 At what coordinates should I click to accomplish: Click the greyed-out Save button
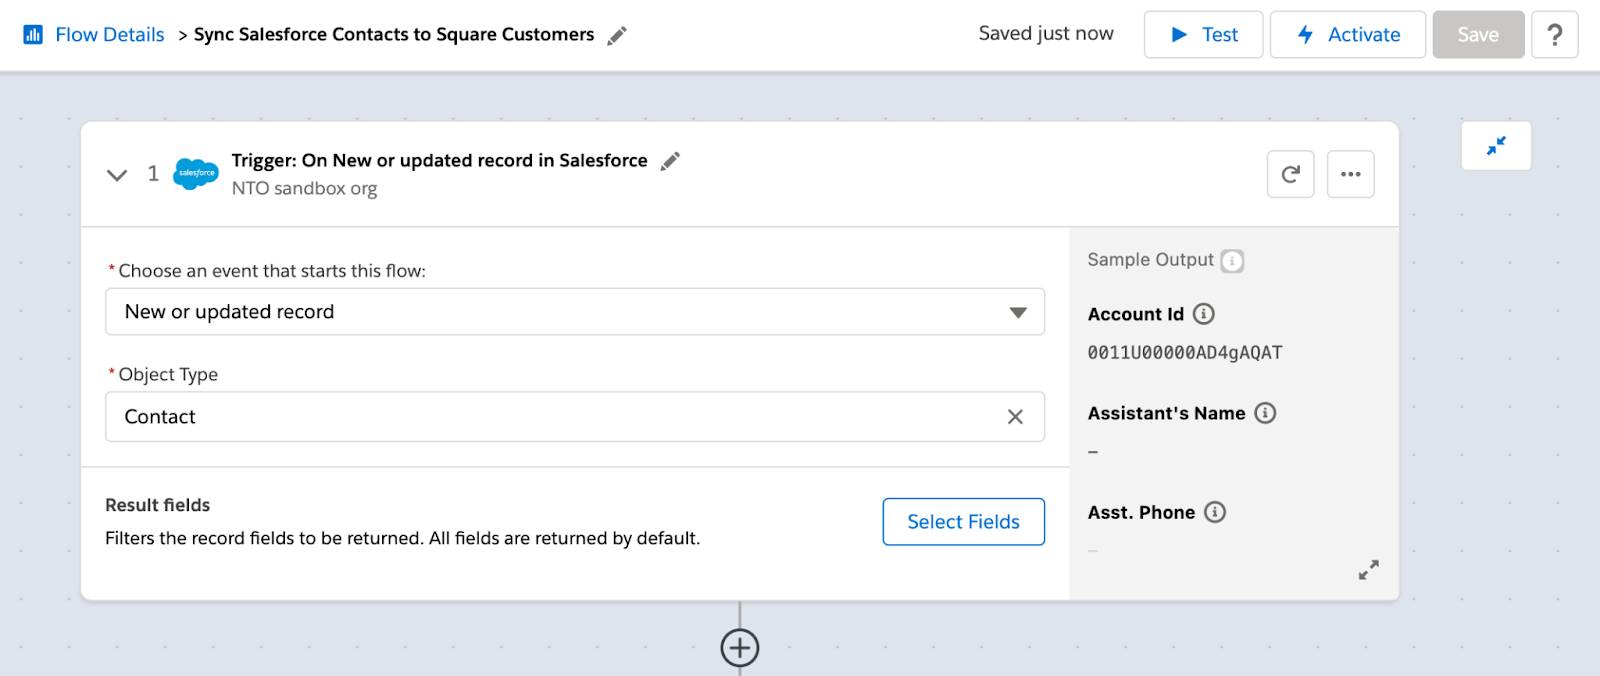coord(1477,35)
